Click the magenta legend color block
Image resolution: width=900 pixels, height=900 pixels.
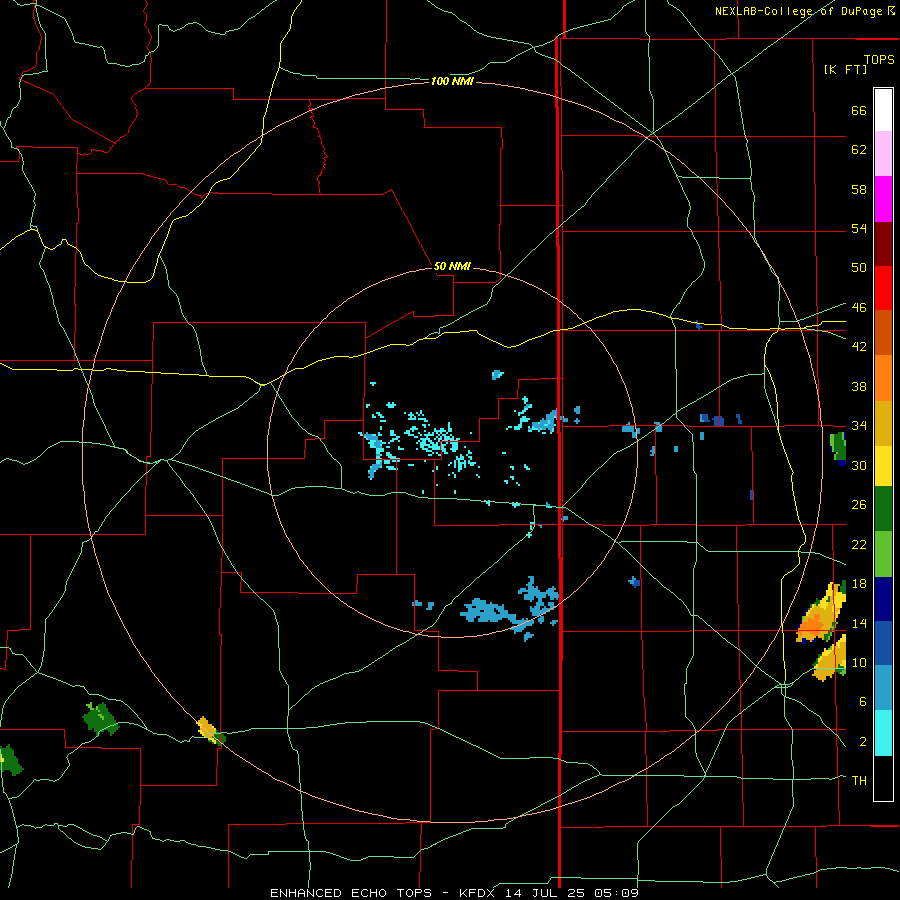tap(883, 199)
